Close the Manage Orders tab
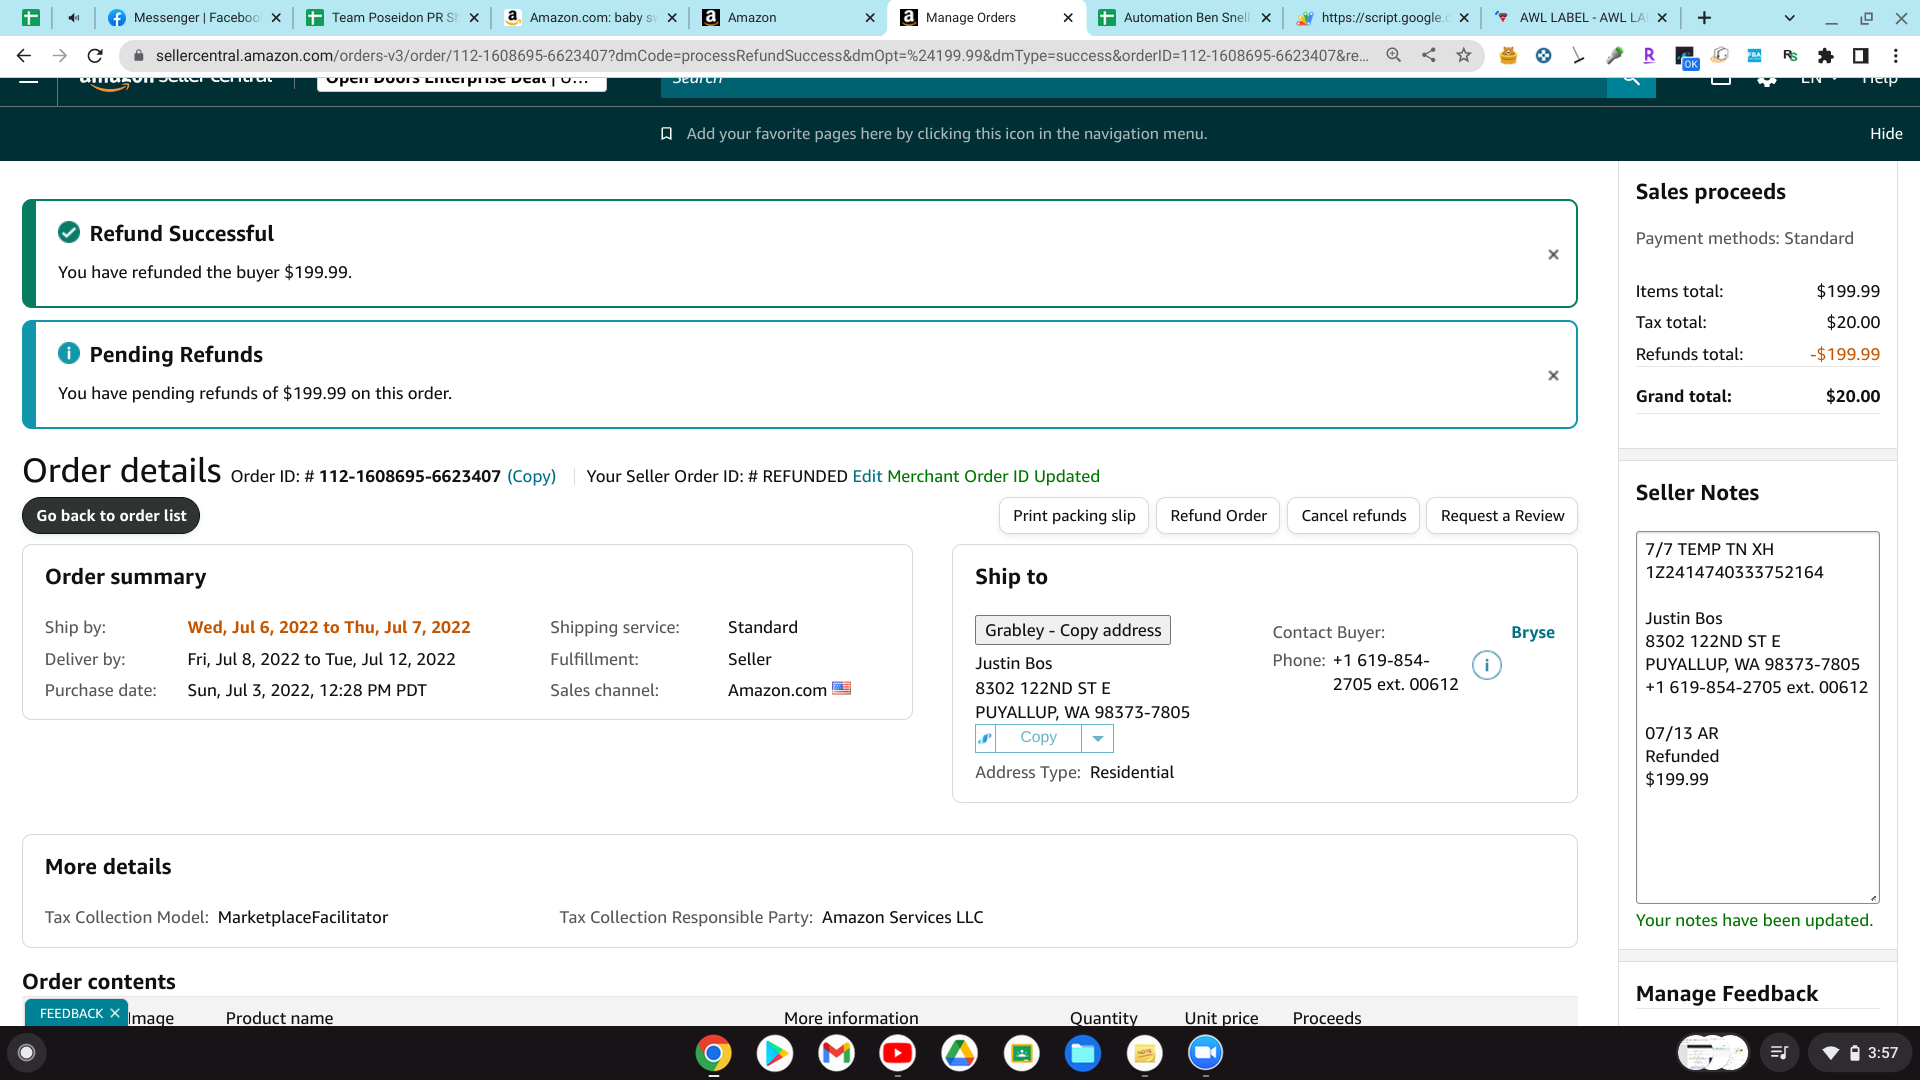Screen dimensions: 1920x1080 pos(1068,18)
